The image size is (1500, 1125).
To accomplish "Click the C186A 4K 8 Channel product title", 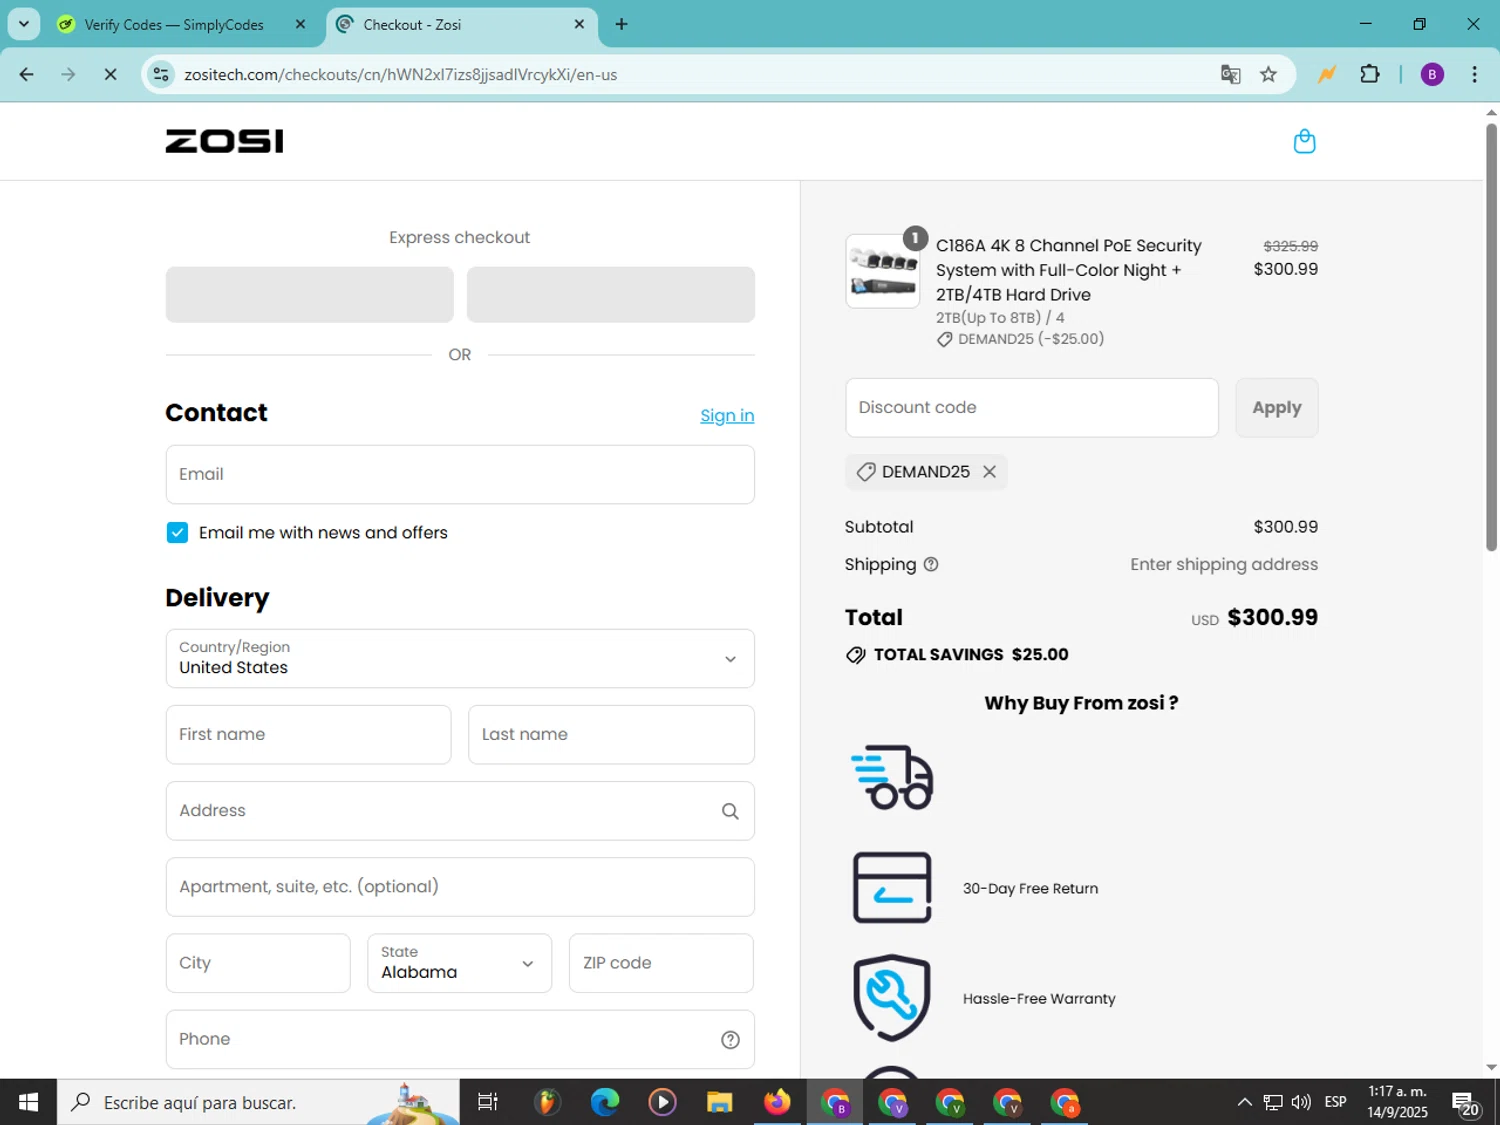I will coord(1068,270).
